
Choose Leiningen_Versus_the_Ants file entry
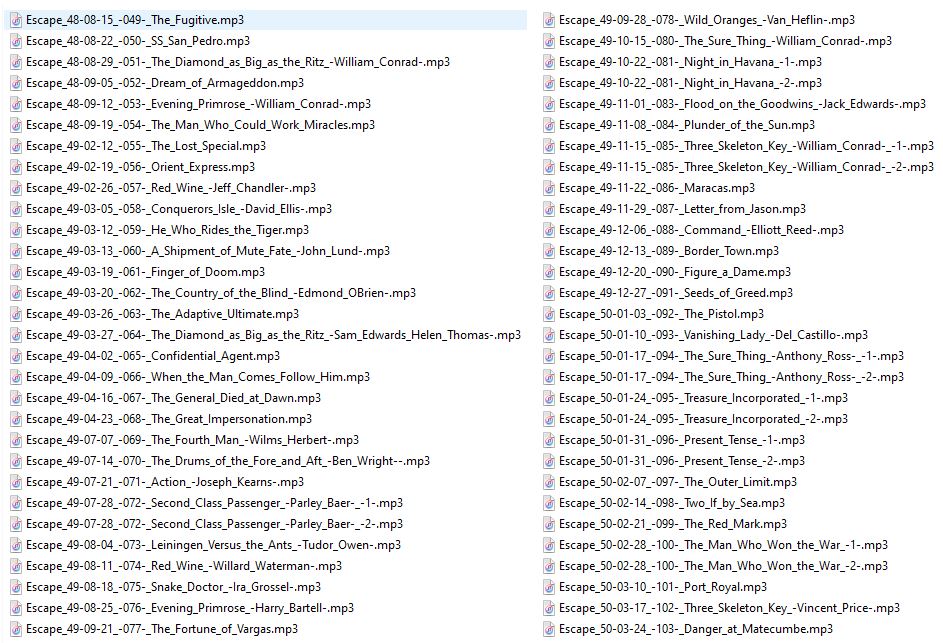click(x=213, y=545)
